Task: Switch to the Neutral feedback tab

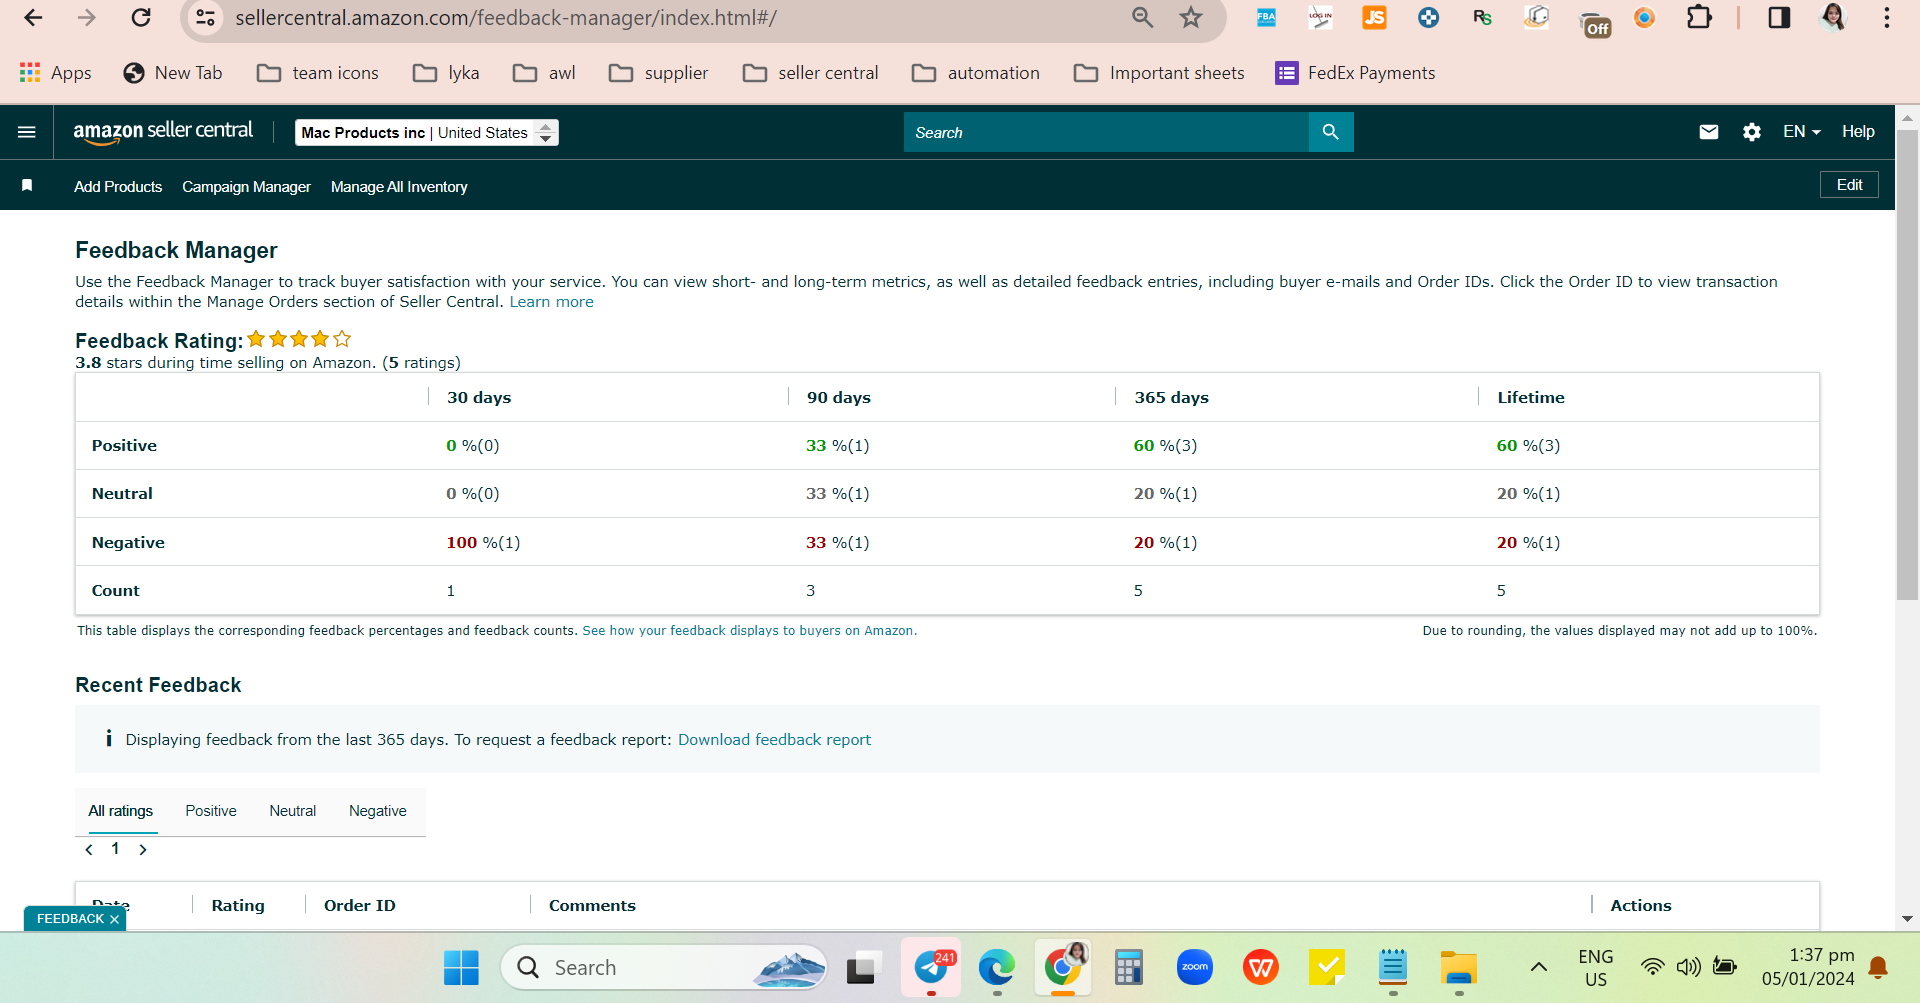Action: coord(292,811)
